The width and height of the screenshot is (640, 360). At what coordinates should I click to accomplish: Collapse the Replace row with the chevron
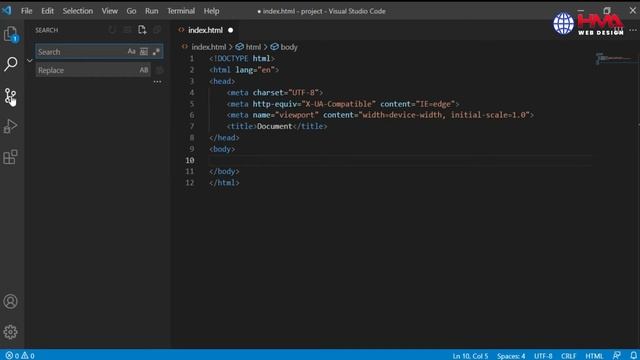[29, 61]
